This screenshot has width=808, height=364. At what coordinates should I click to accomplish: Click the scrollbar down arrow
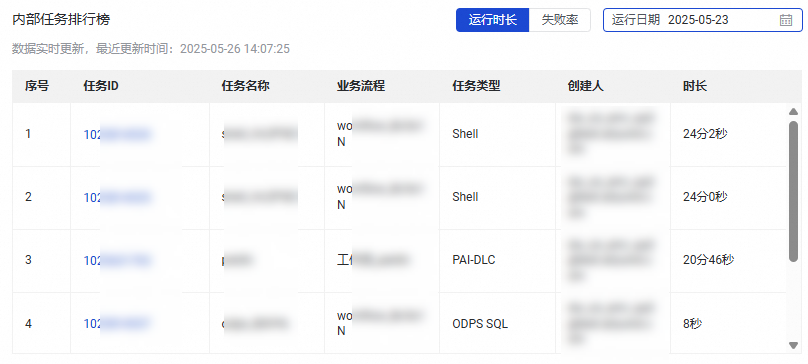794,345
